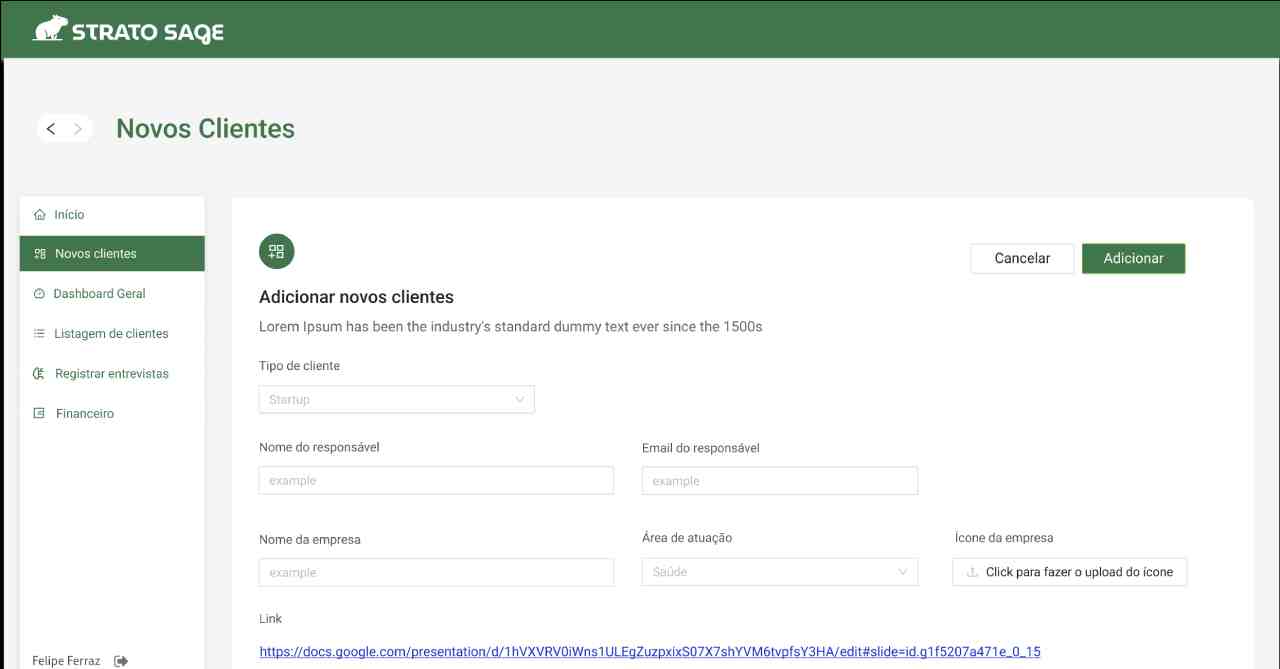1280x669 pixels.
Task: Click to upload the company icon
Action: point(1069,572)
